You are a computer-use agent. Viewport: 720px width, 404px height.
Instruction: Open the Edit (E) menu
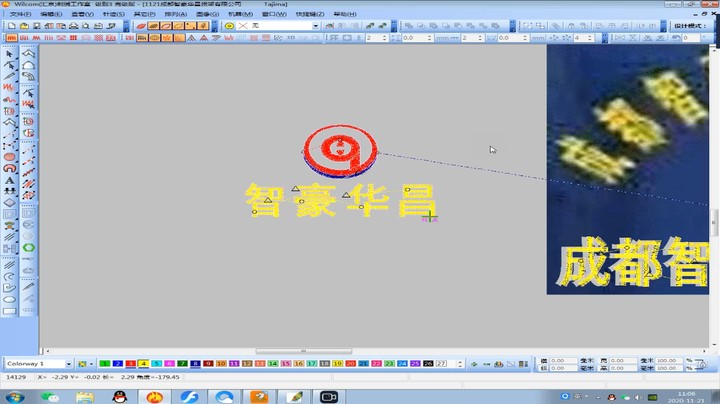click(x=51, y=14)
